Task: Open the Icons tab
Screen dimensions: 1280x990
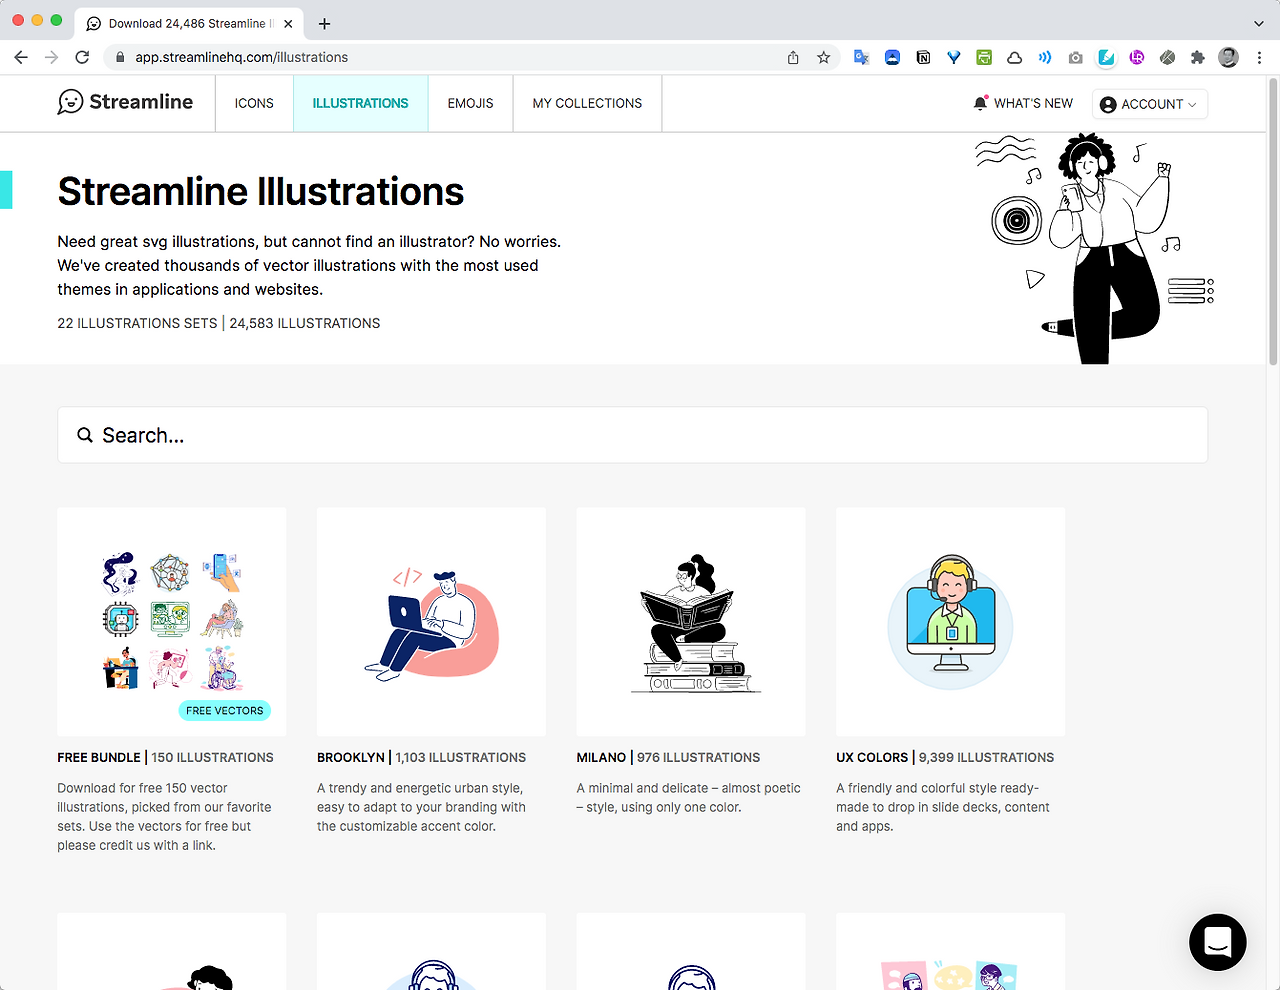Action: tap(254, 103)
